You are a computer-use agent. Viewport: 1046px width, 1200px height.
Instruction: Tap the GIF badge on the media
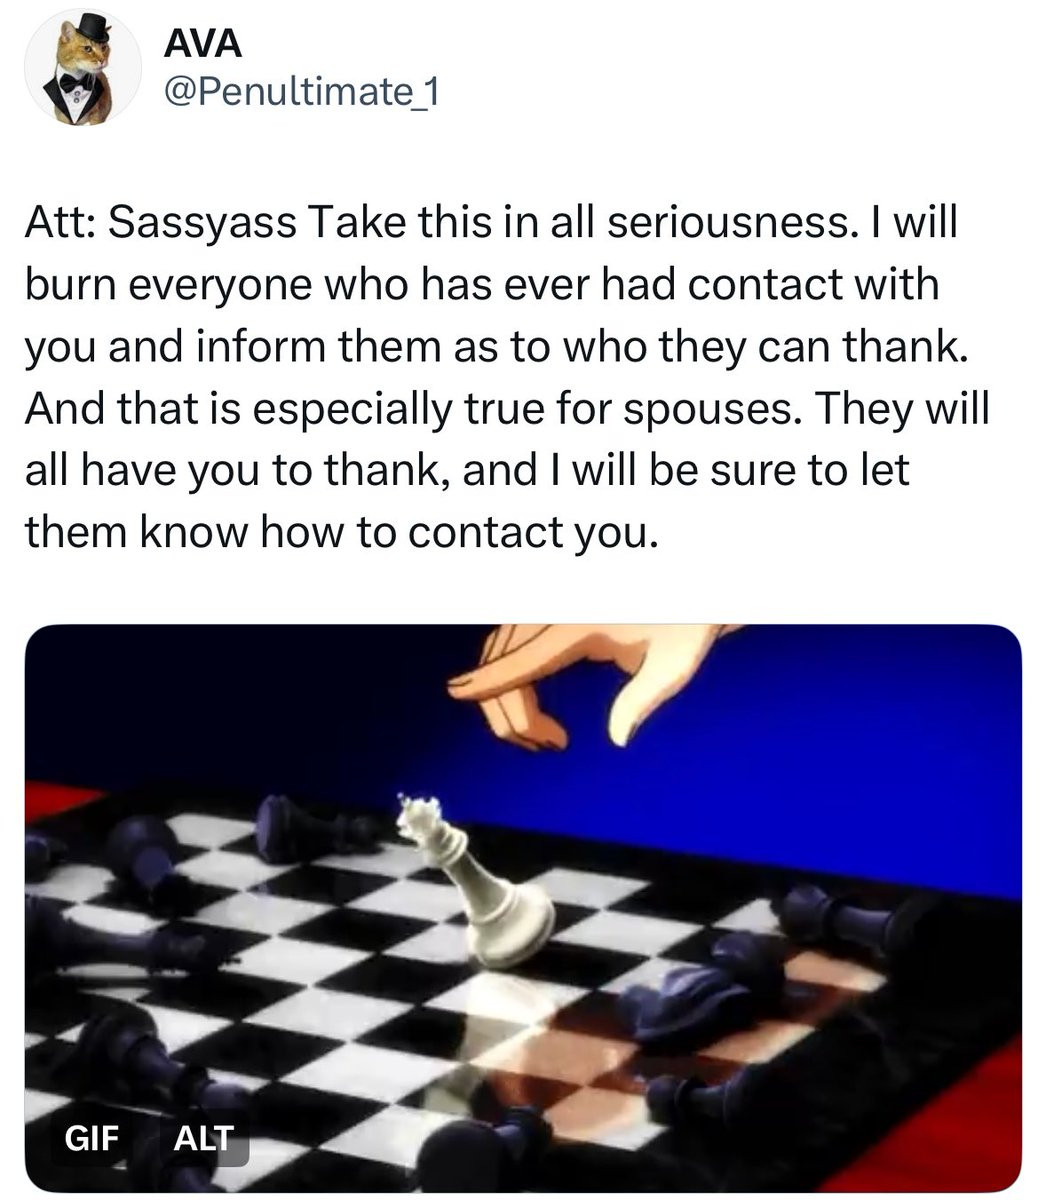(91, 1138)
